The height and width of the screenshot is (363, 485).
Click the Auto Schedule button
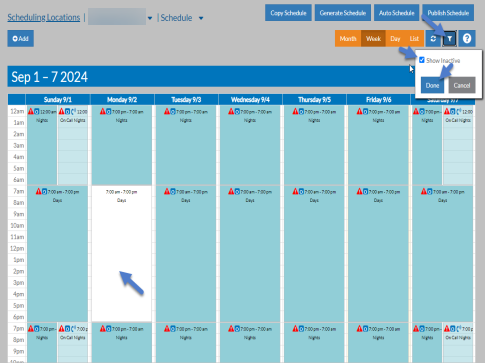[397, 13]
